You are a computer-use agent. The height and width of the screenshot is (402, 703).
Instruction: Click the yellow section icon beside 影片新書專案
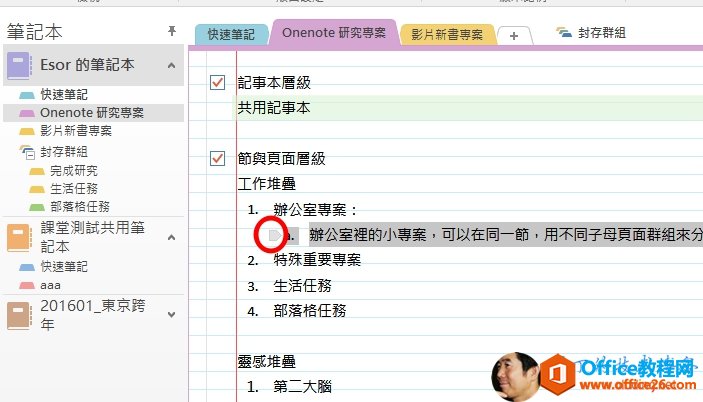(x=27, y=131)
